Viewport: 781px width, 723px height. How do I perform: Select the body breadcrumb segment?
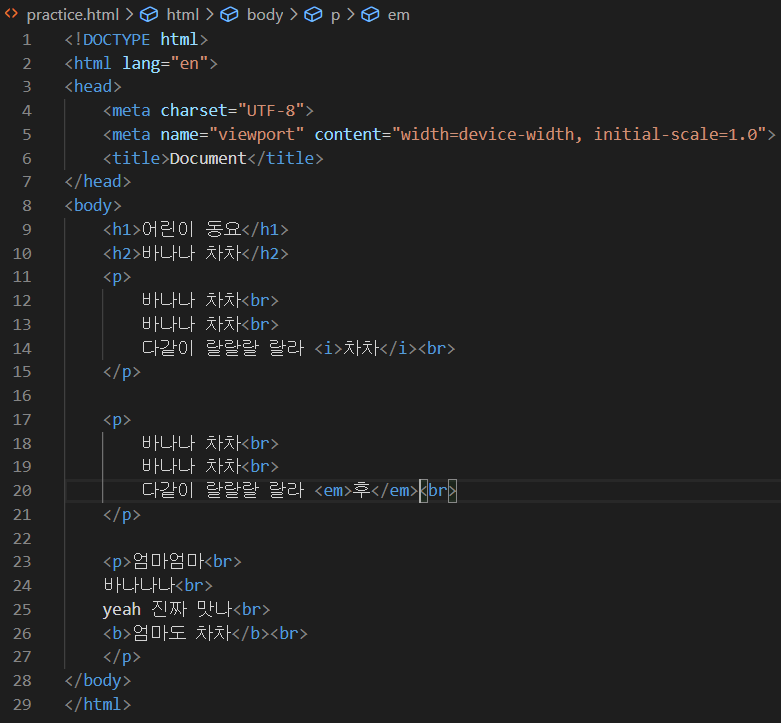tap(265, 15)
